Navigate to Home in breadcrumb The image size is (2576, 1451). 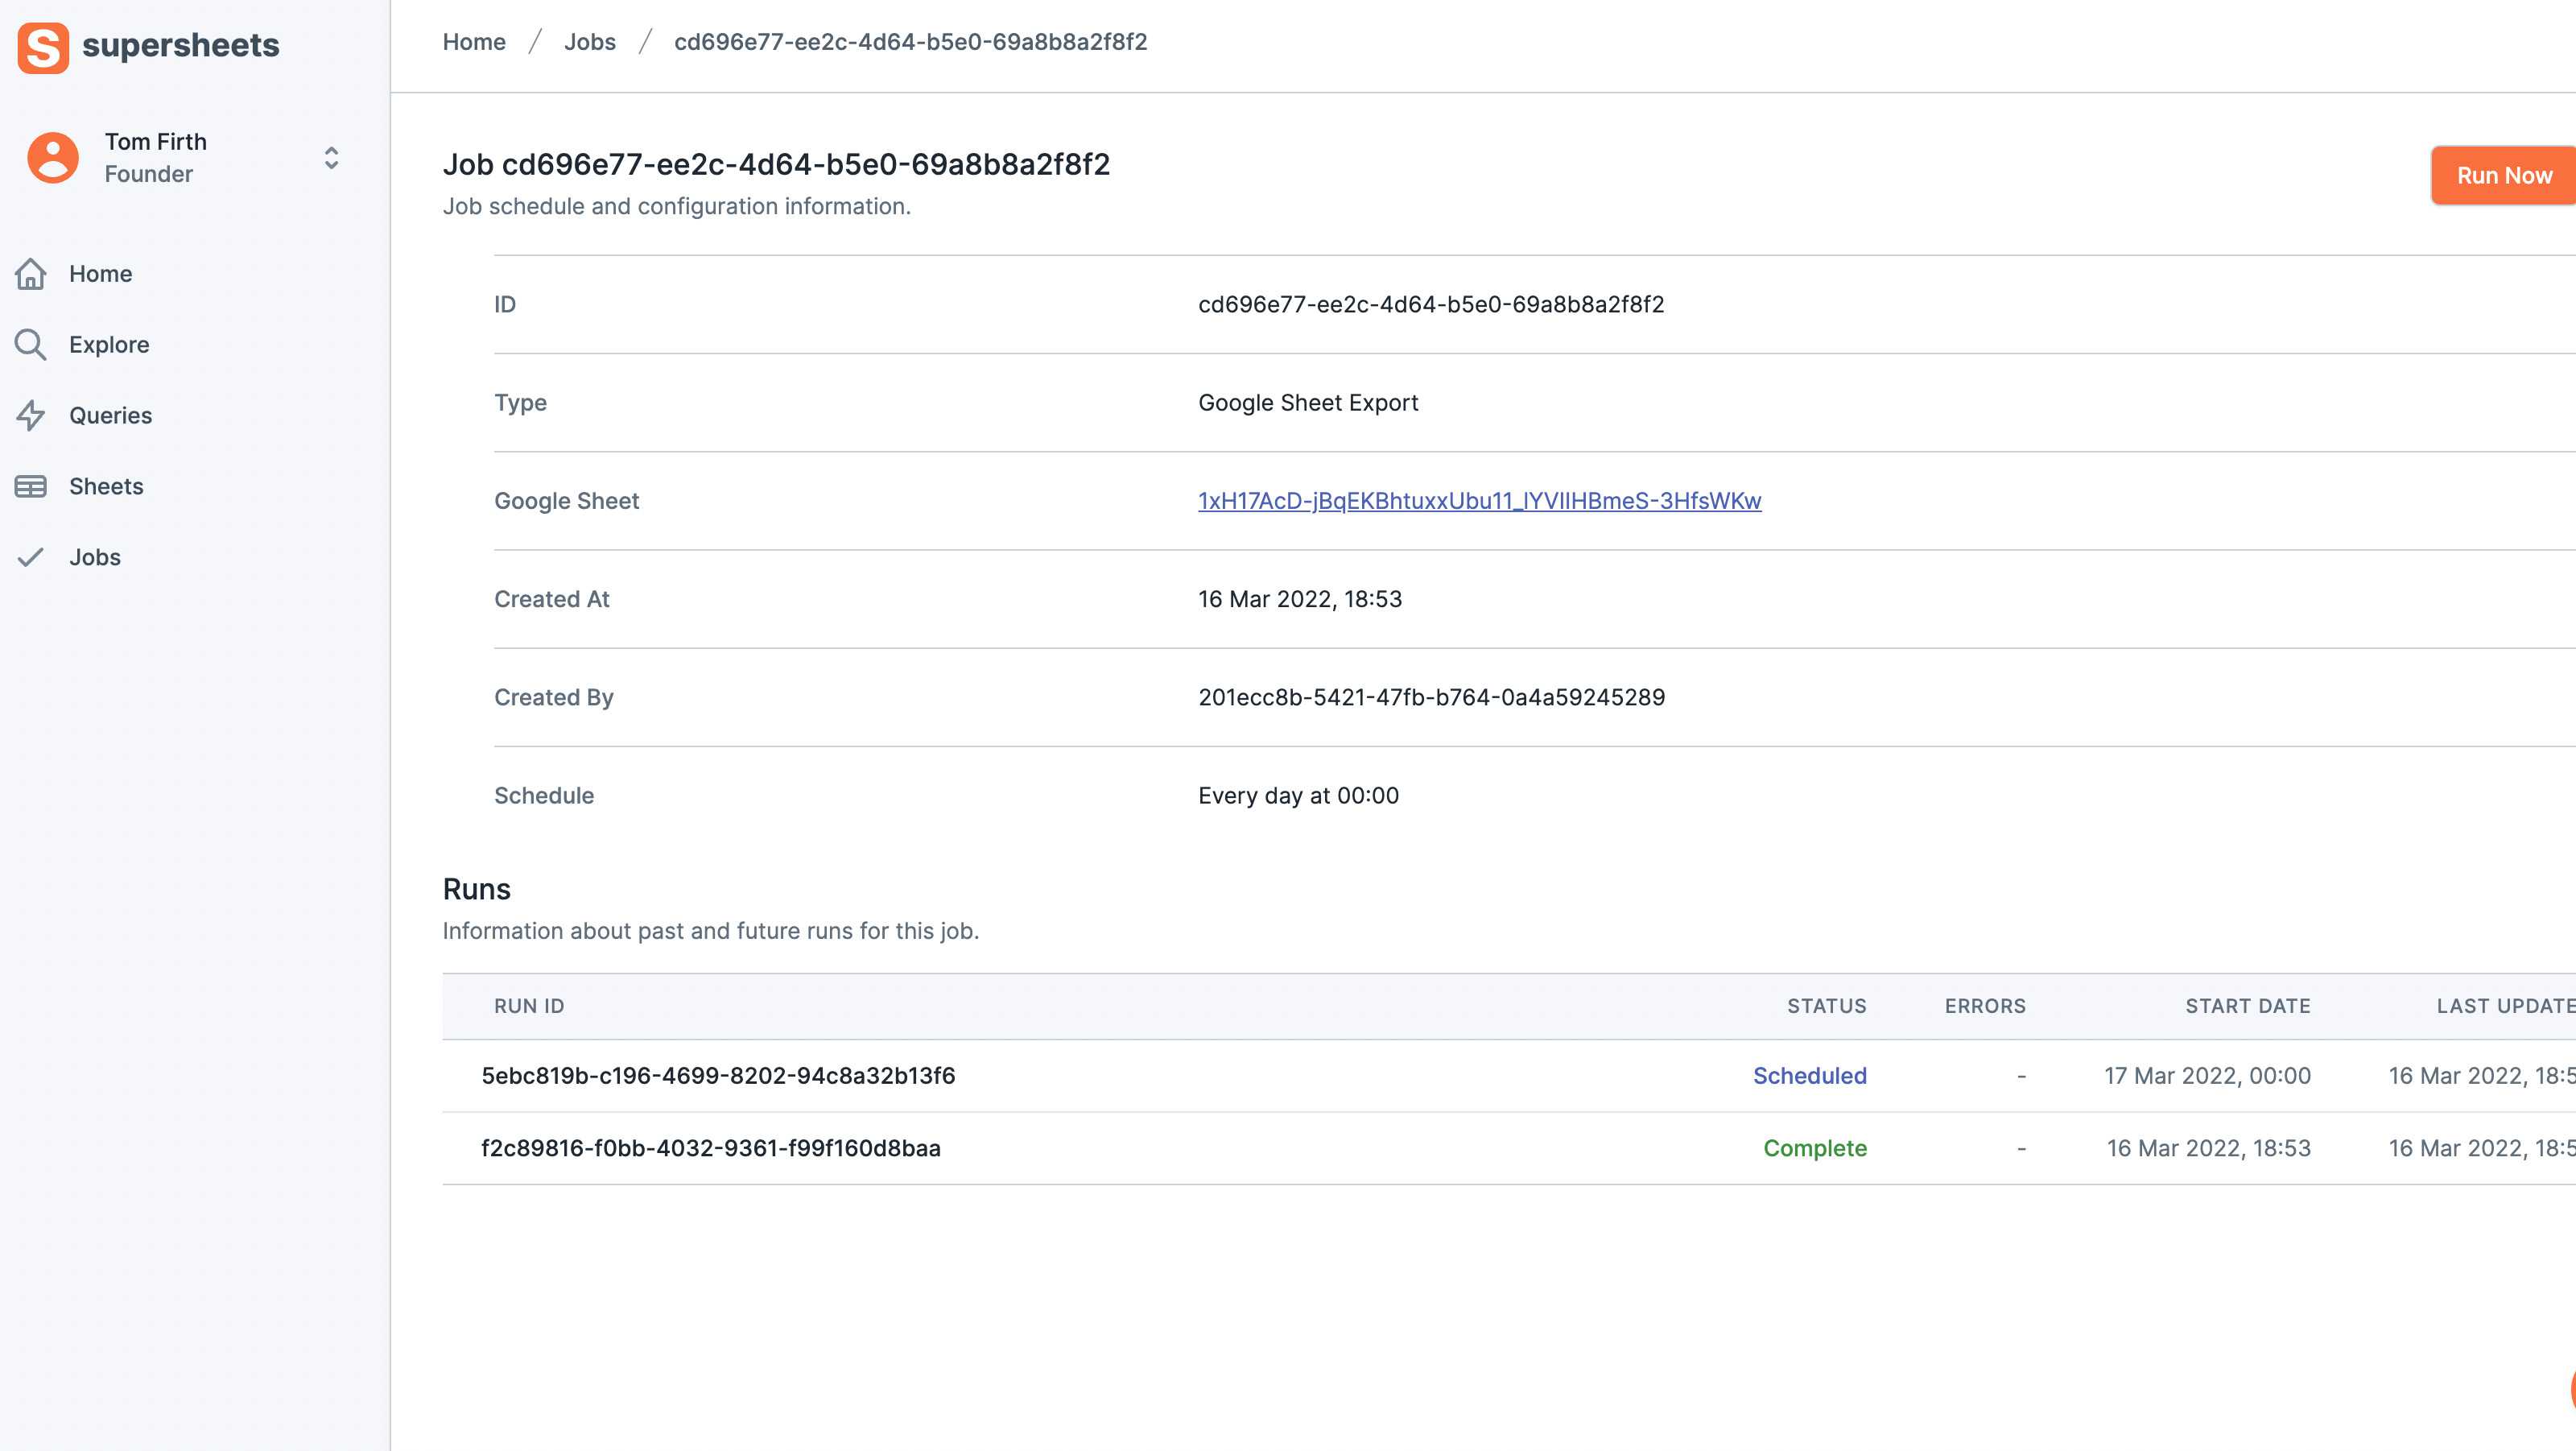pyautogui.click(x=474, y=42)
